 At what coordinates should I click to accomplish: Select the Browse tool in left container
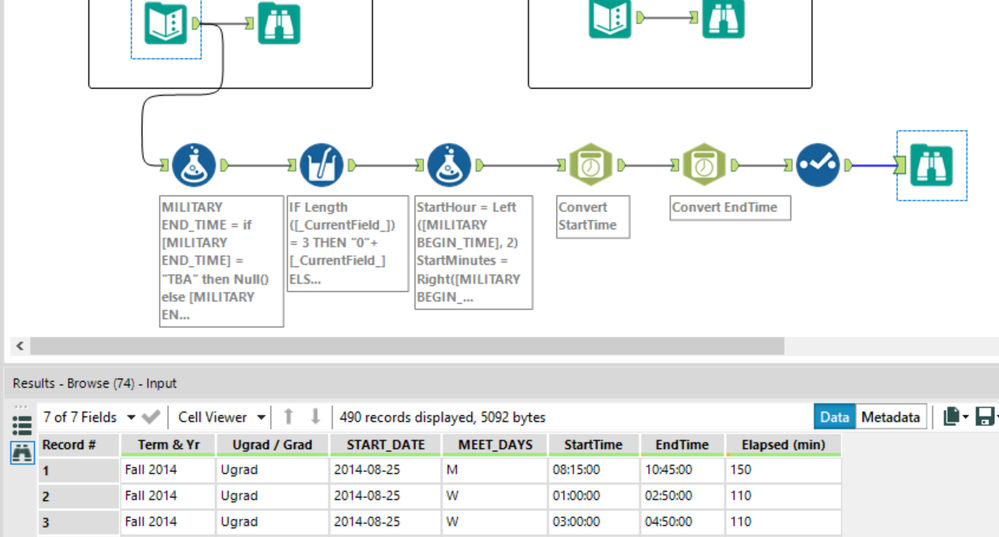(x=279, y=23)
